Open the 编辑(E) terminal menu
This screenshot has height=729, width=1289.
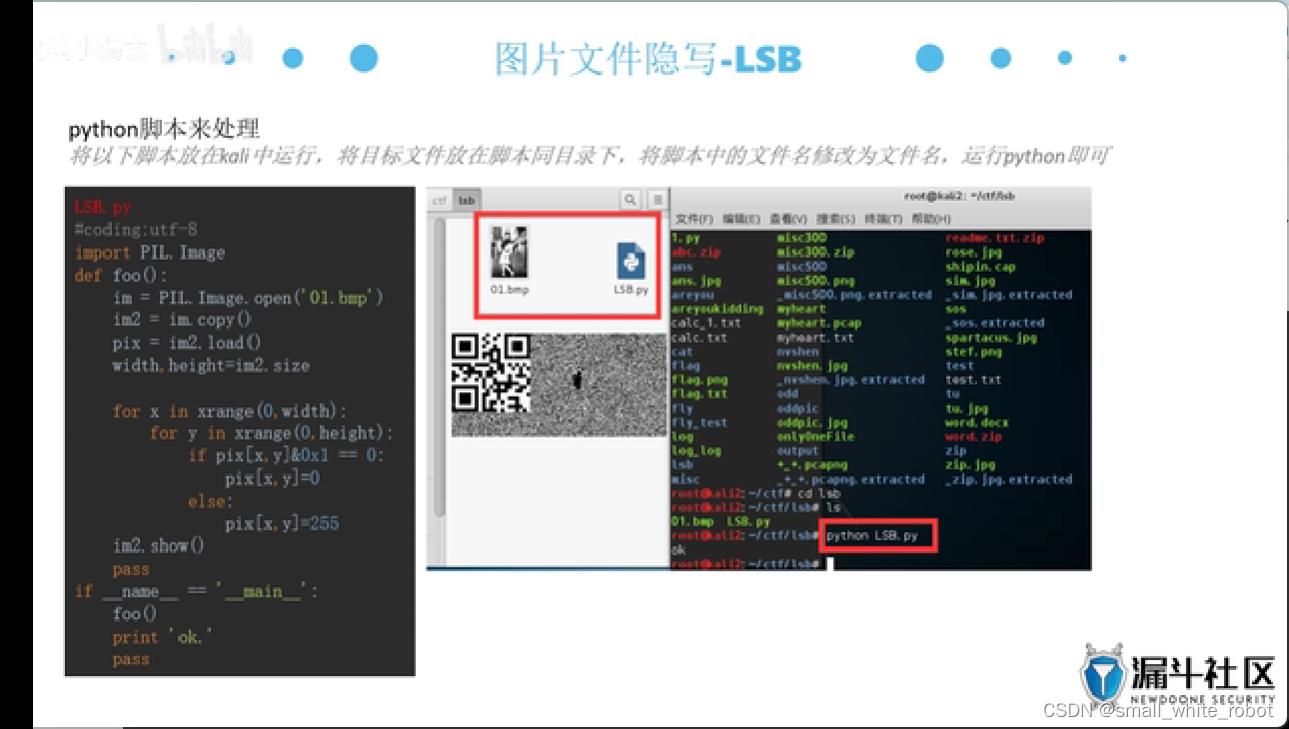741,218
